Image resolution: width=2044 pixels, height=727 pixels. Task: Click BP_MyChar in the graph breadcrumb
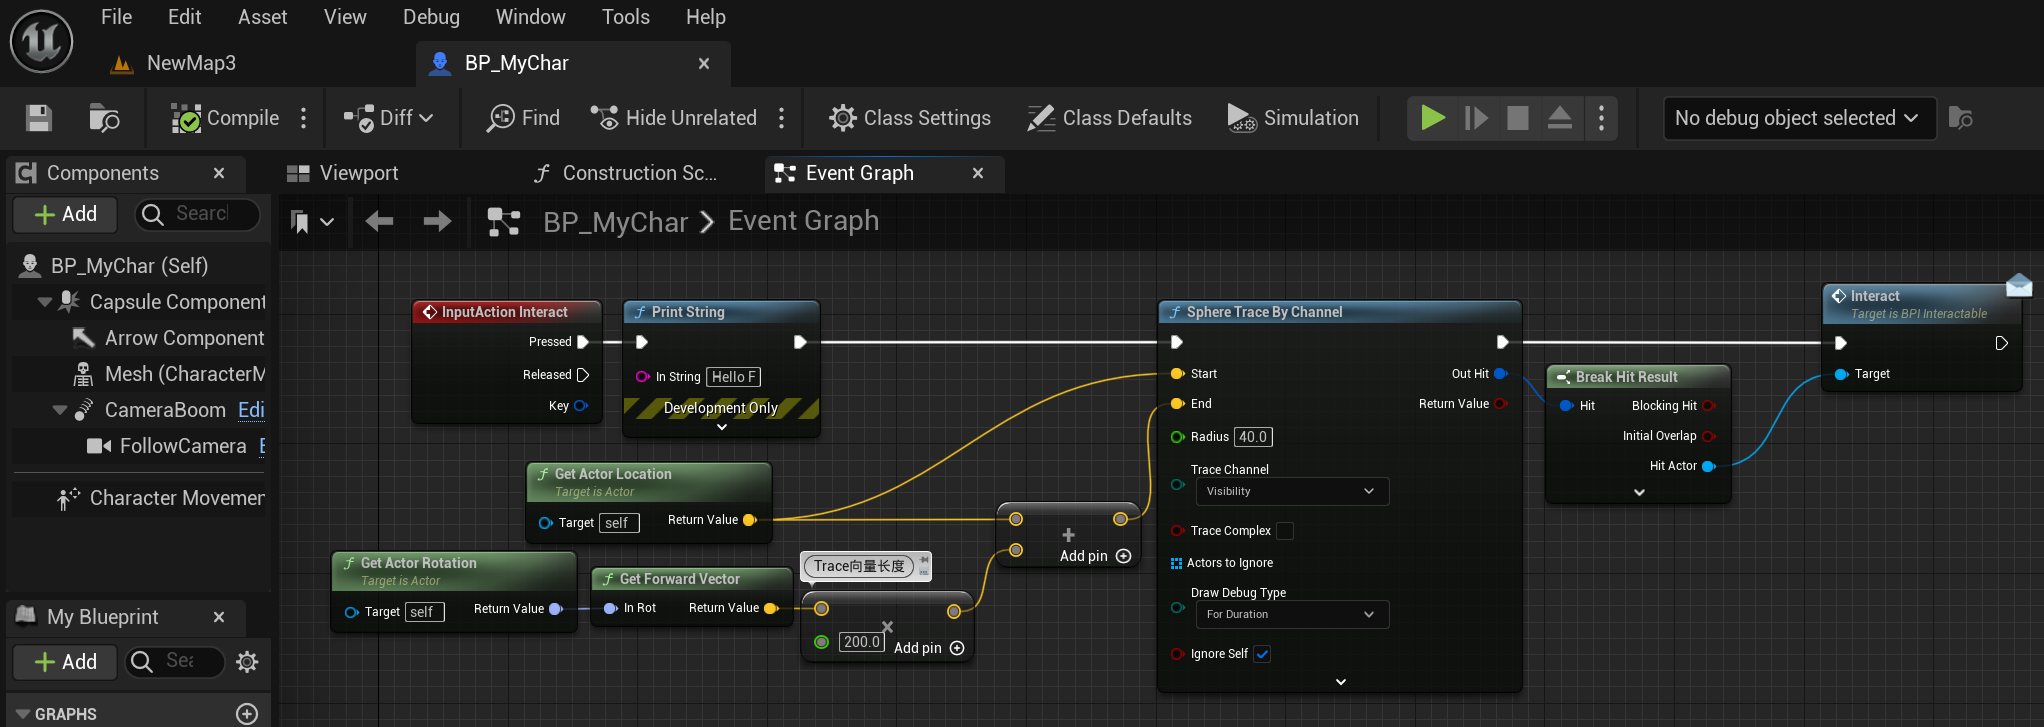tap(615, 221)
